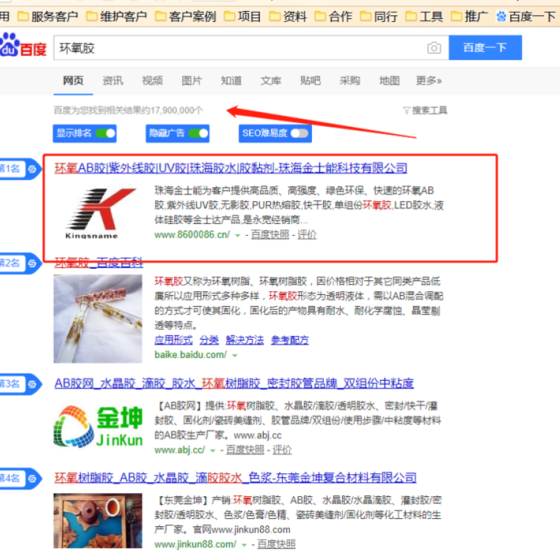
Task: Click the refresh icon on 第2名 rank badge
Action: click(32, 263)
